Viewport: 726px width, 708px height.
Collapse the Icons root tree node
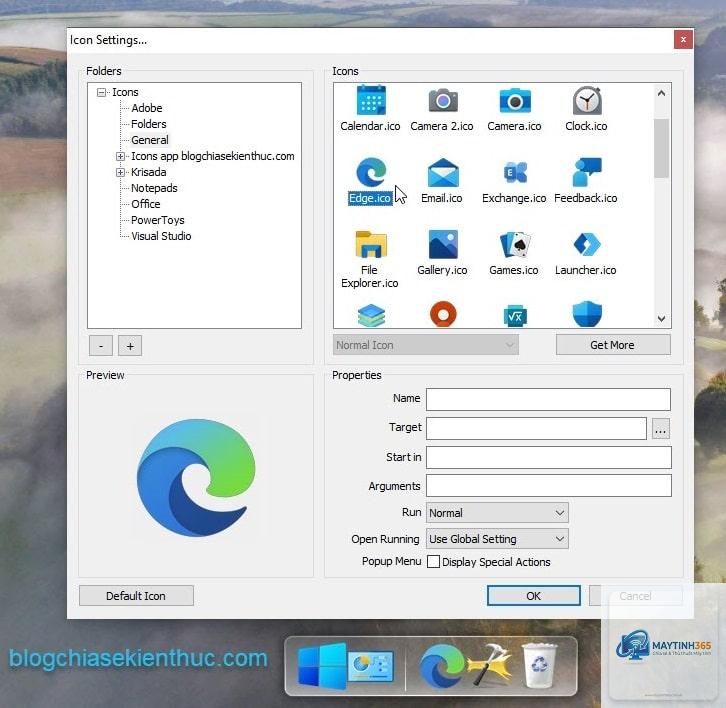[101, 92]
